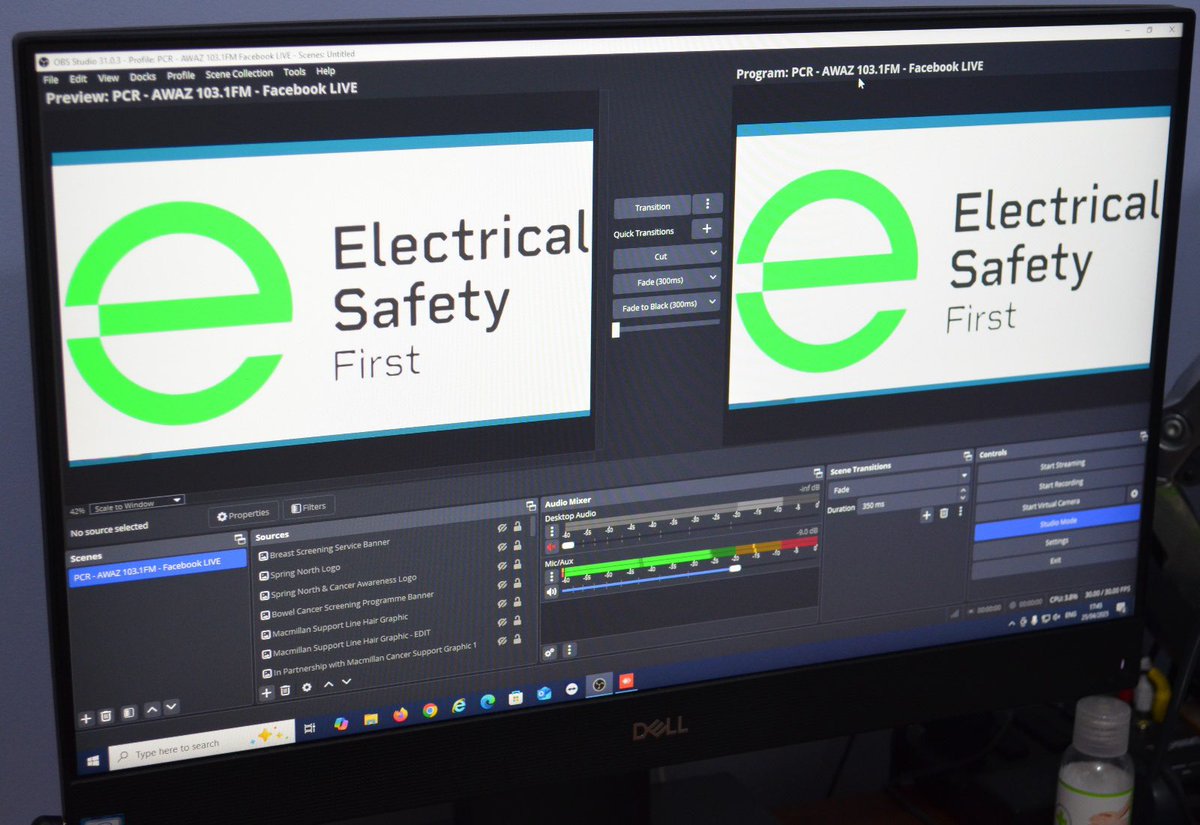Open the Edit menu
Viewport: 1200px width, 825px height.
(x=78, y=78)
